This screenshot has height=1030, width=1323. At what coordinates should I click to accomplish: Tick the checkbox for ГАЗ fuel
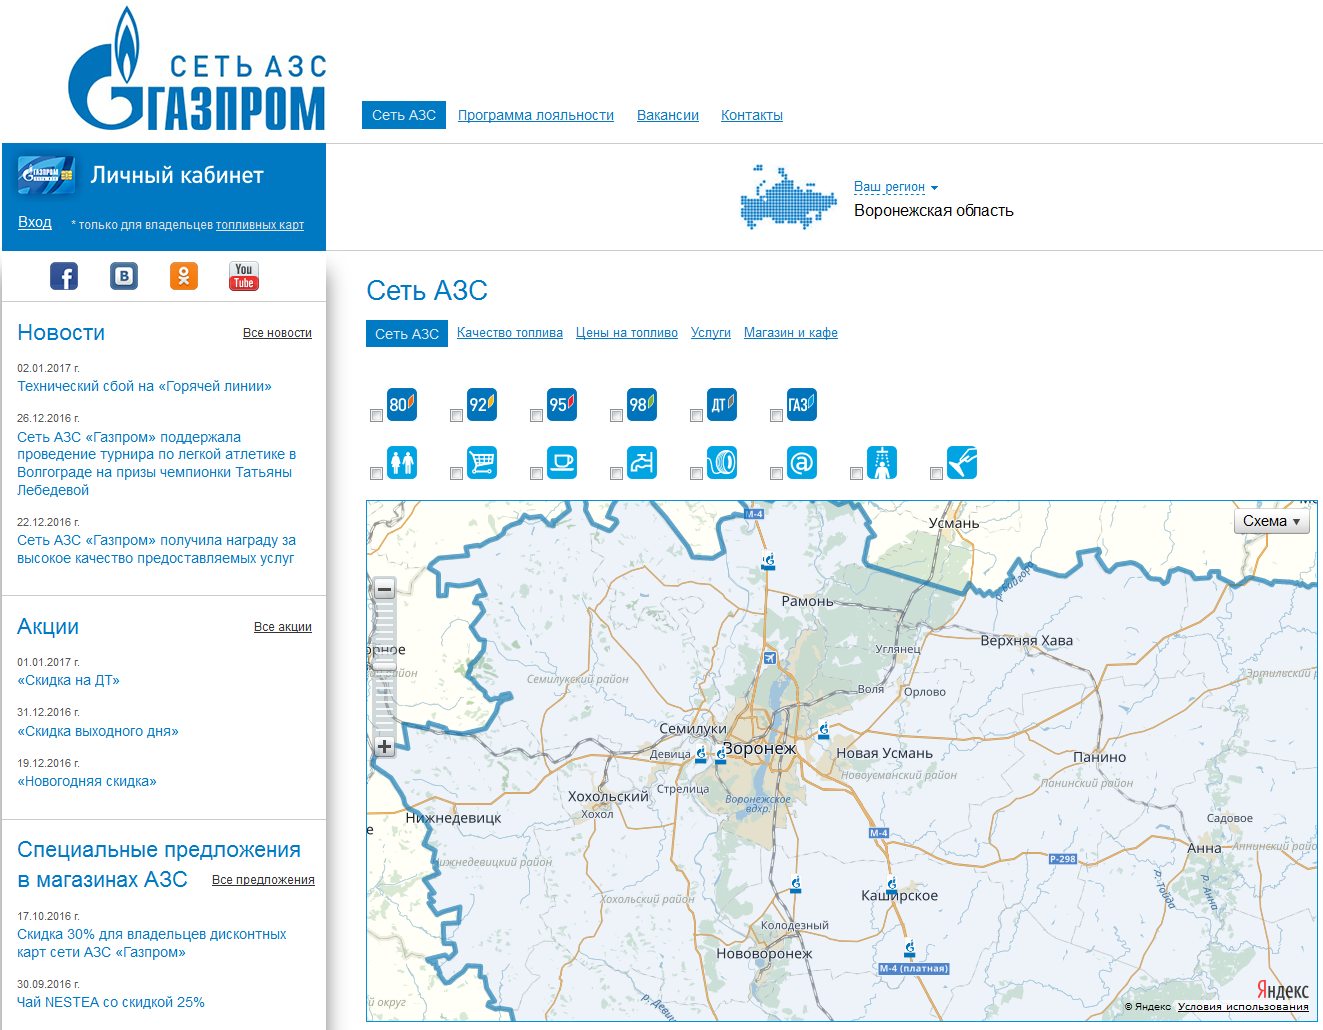point(776,415)
